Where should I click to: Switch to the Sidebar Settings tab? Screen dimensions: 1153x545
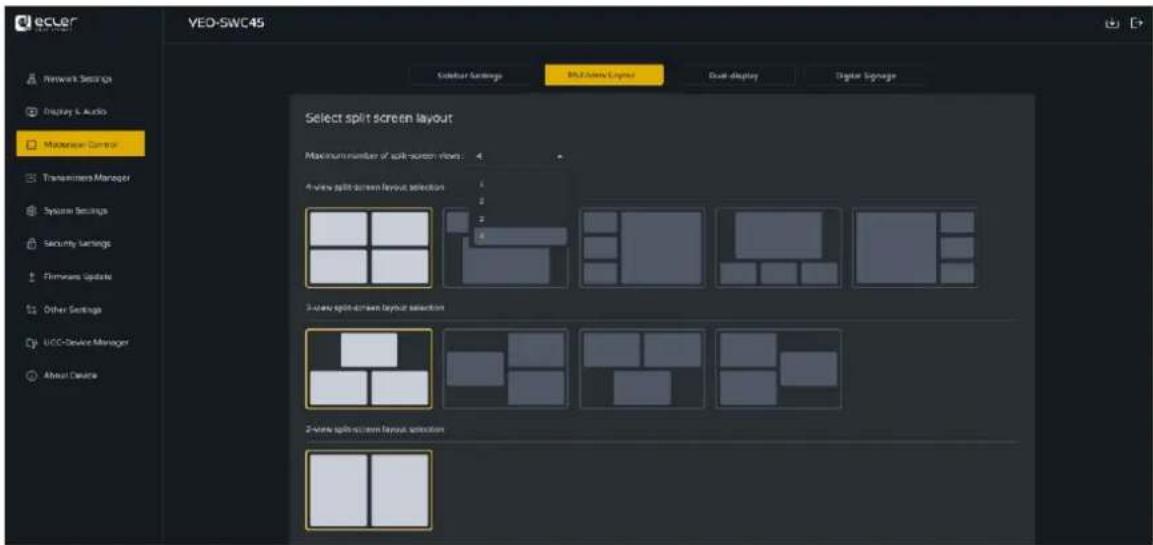[x=469, y=75]
